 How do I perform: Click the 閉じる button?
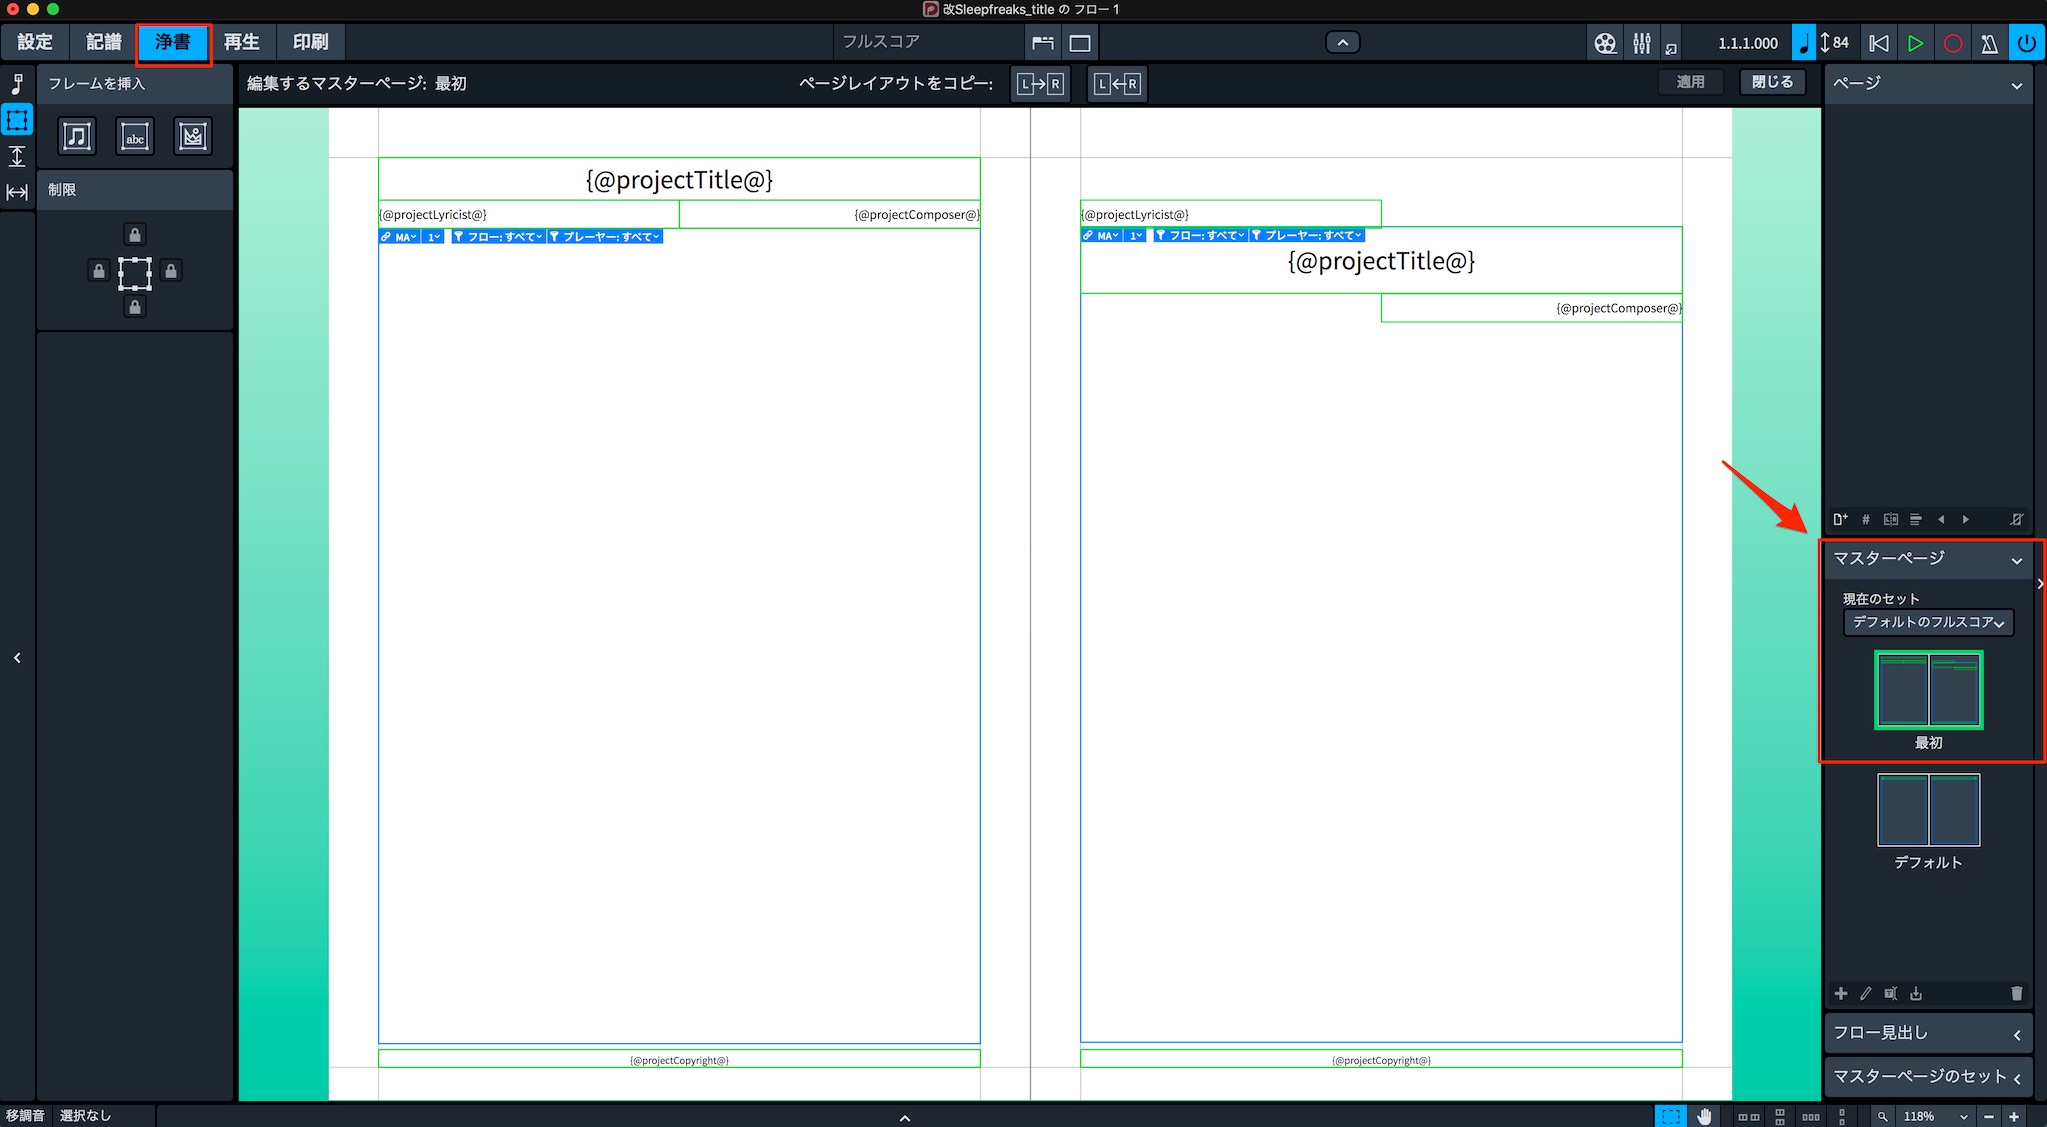(1772, 82)
